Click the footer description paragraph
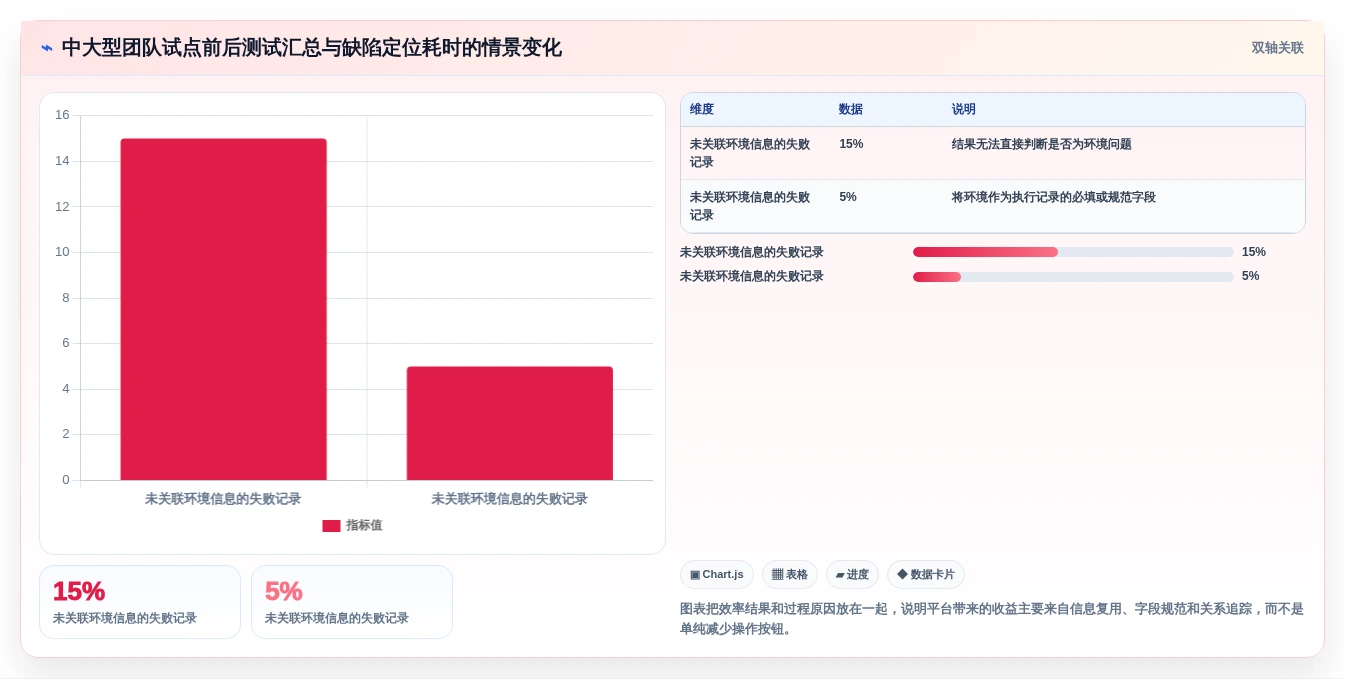Screen dimensions: 1345x679 992,619
